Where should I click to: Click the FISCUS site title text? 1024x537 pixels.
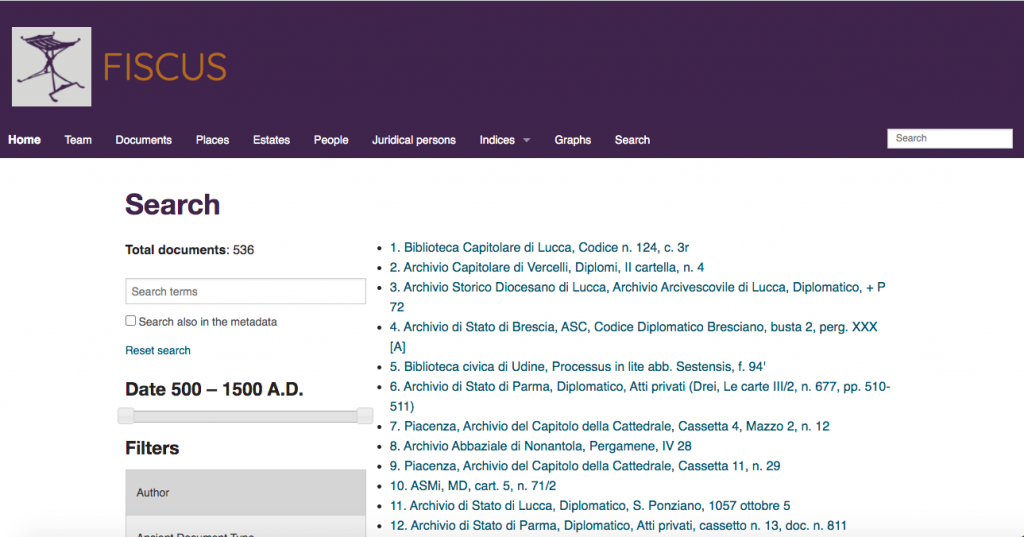[165, 67]
